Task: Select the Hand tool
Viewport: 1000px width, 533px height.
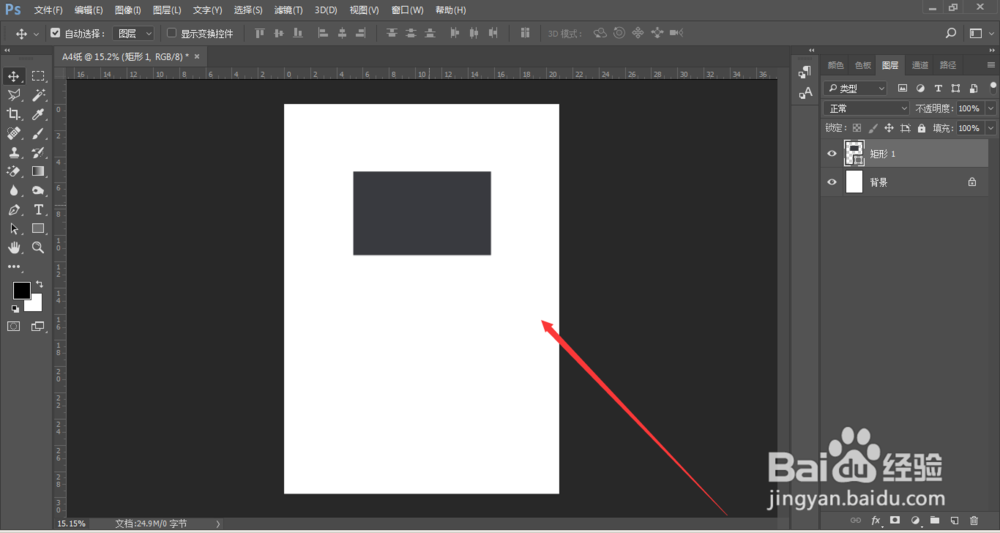Action: click(13, 247)
